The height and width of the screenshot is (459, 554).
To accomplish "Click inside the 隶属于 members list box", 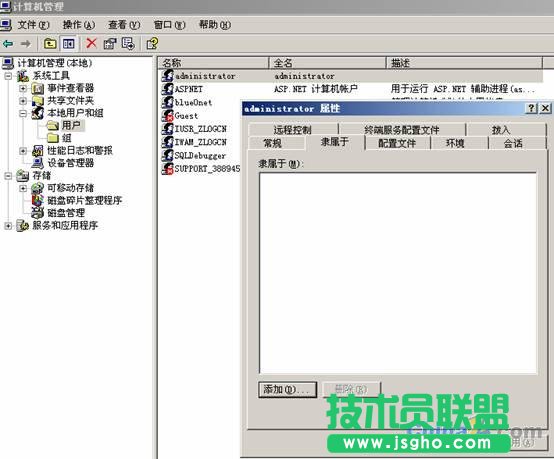I will tap(398, 273).
